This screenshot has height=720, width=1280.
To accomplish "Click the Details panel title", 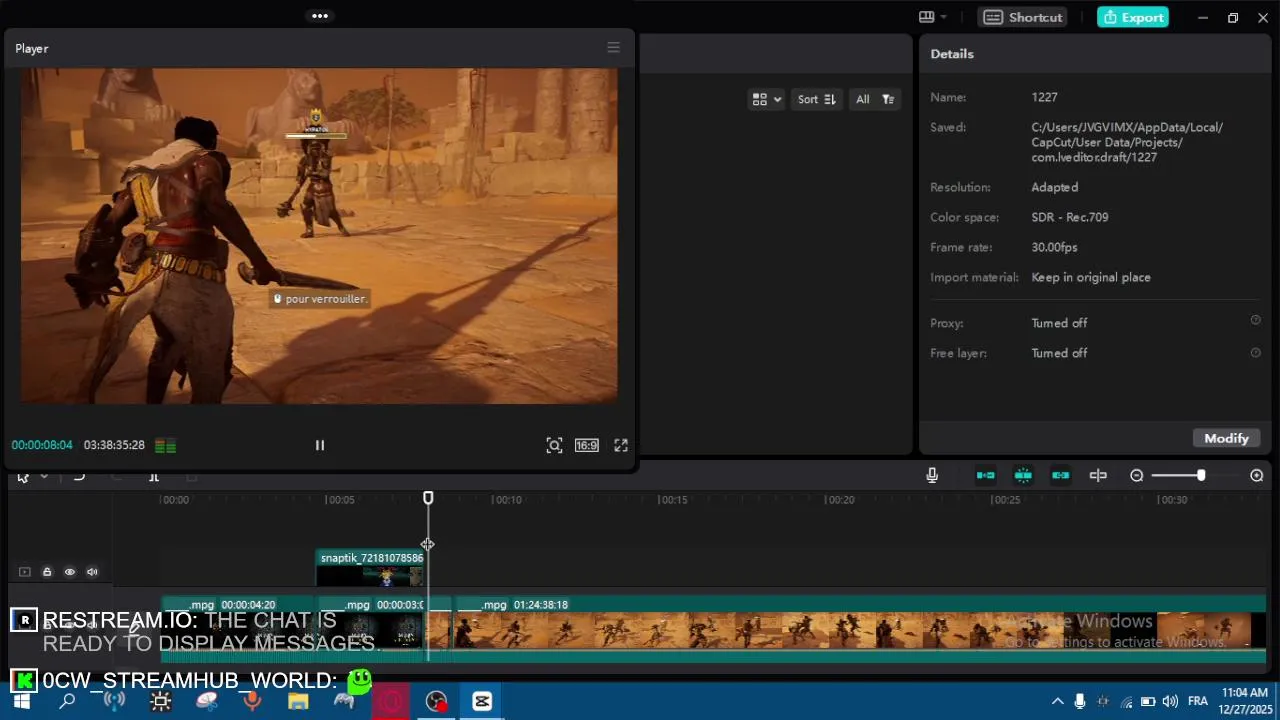I will tap(952, 54).
